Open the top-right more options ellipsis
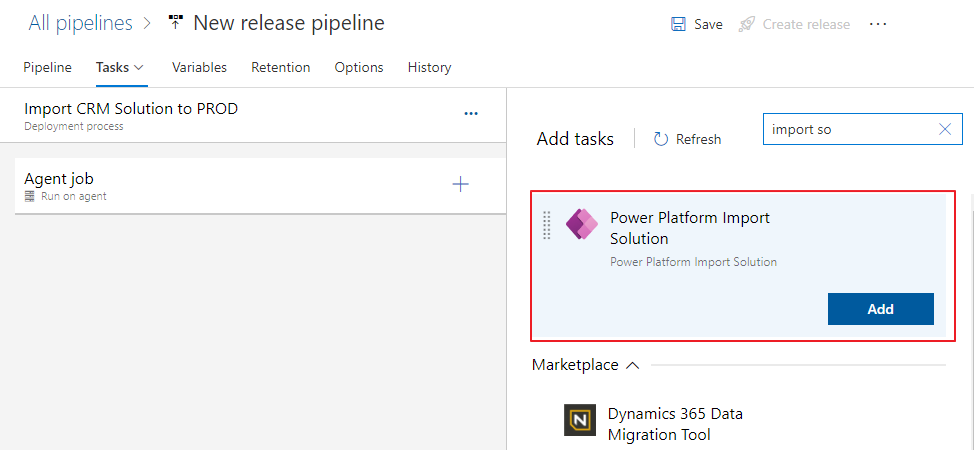Viewport: 974px width, 450px height. click(x=878, y=24)
